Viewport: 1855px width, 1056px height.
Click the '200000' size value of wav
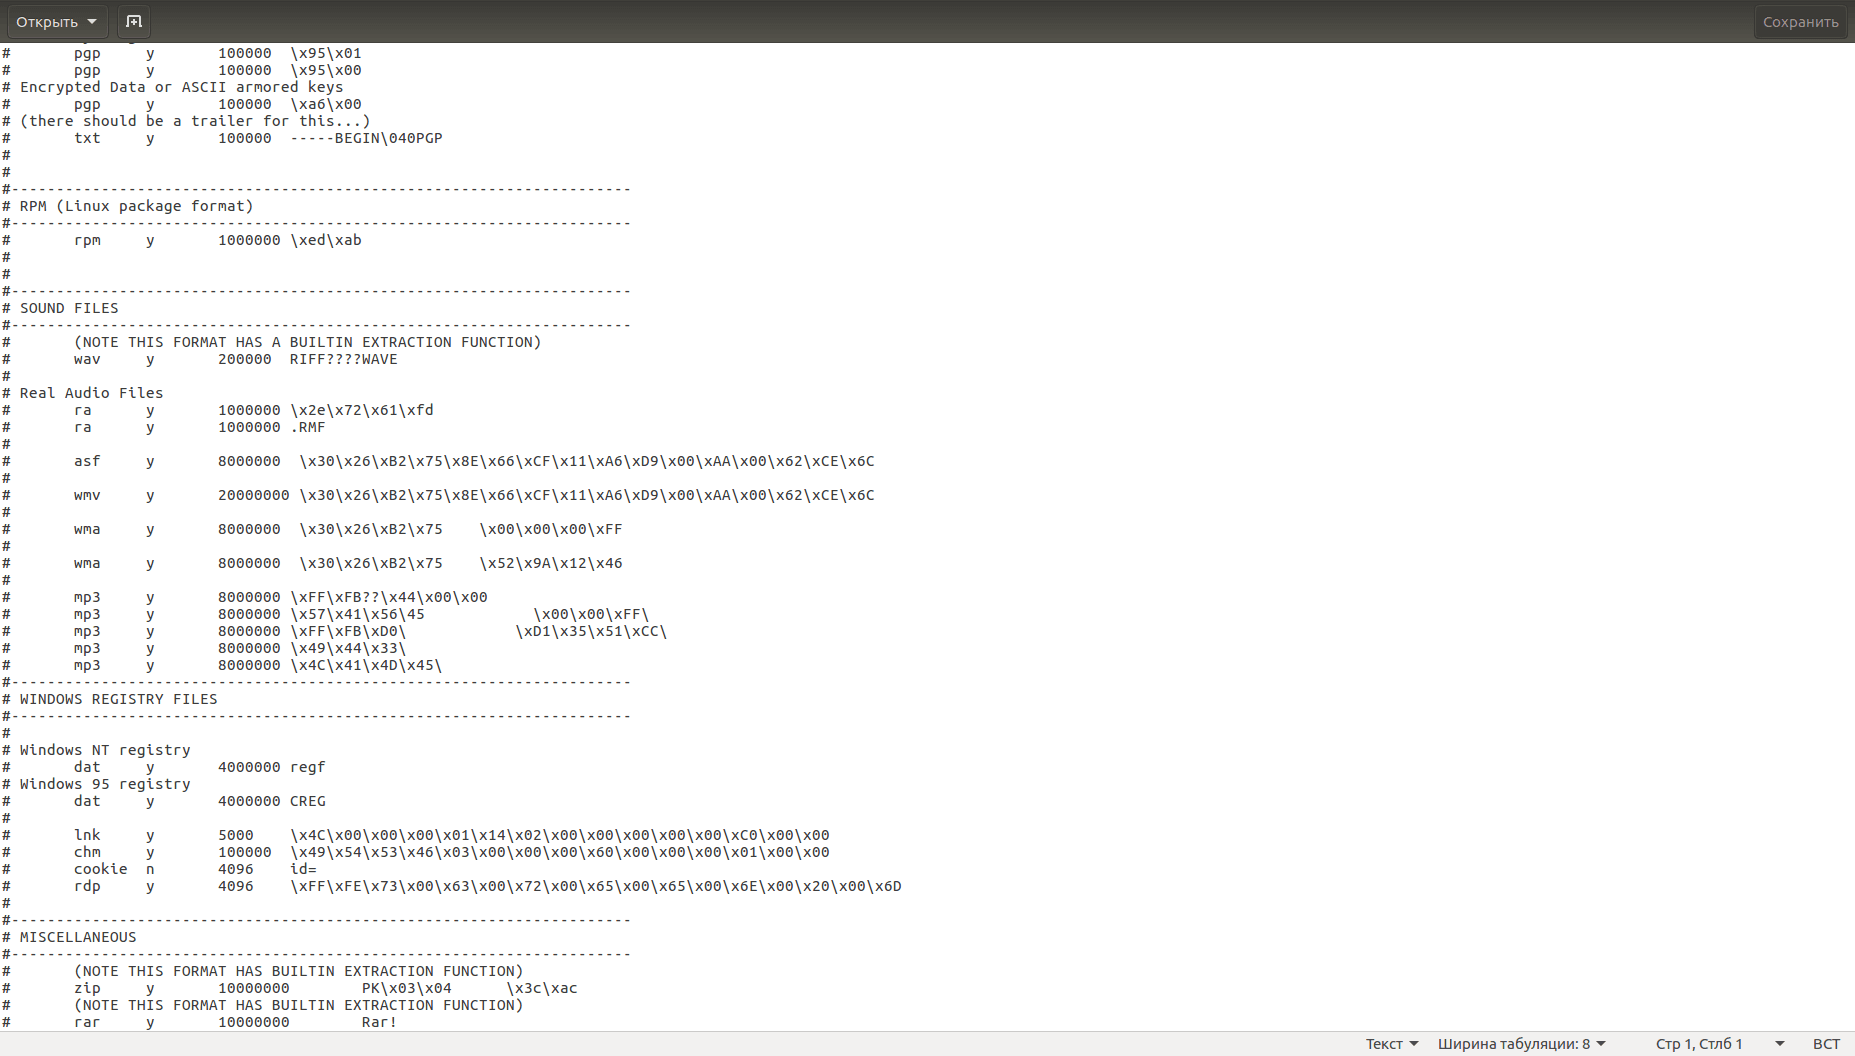[x=245, y=359]
